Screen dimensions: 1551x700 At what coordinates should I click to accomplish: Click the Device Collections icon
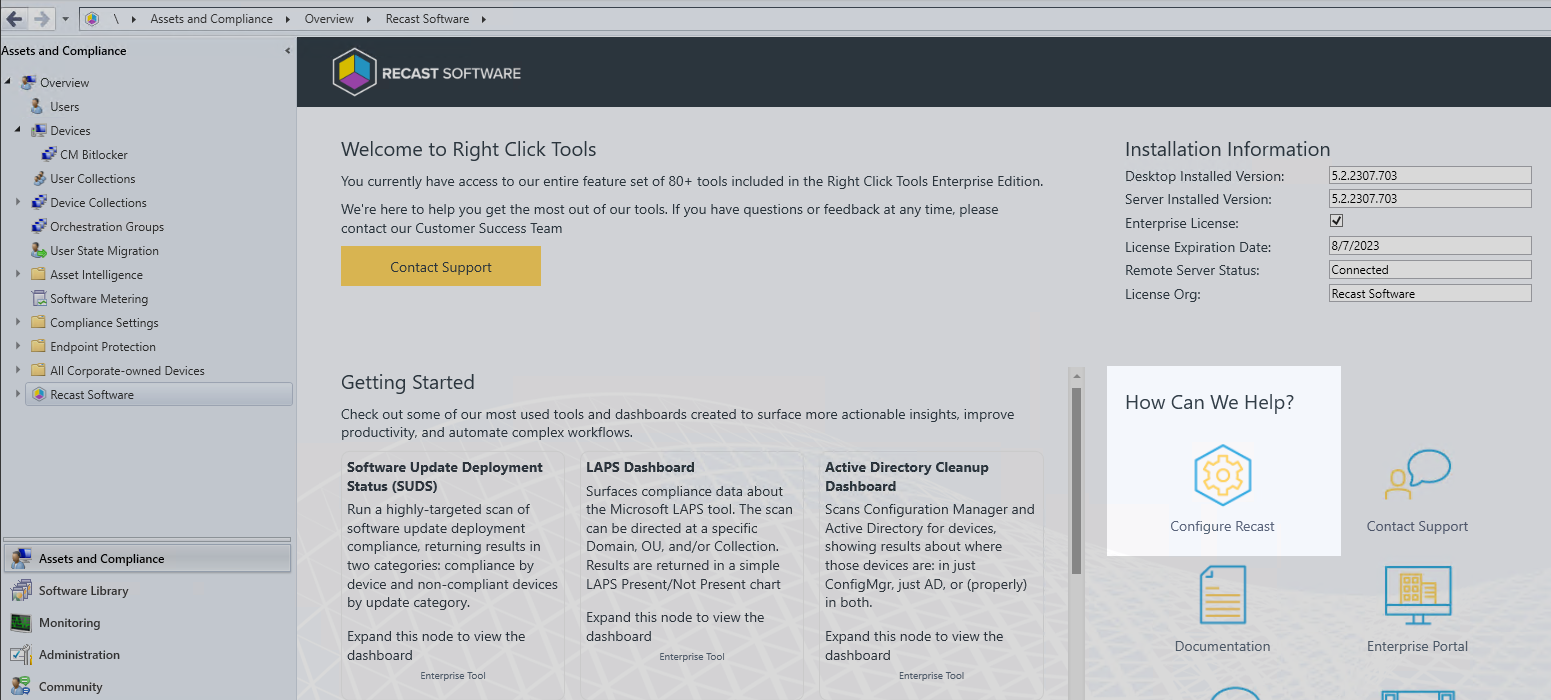coord(38,203)
